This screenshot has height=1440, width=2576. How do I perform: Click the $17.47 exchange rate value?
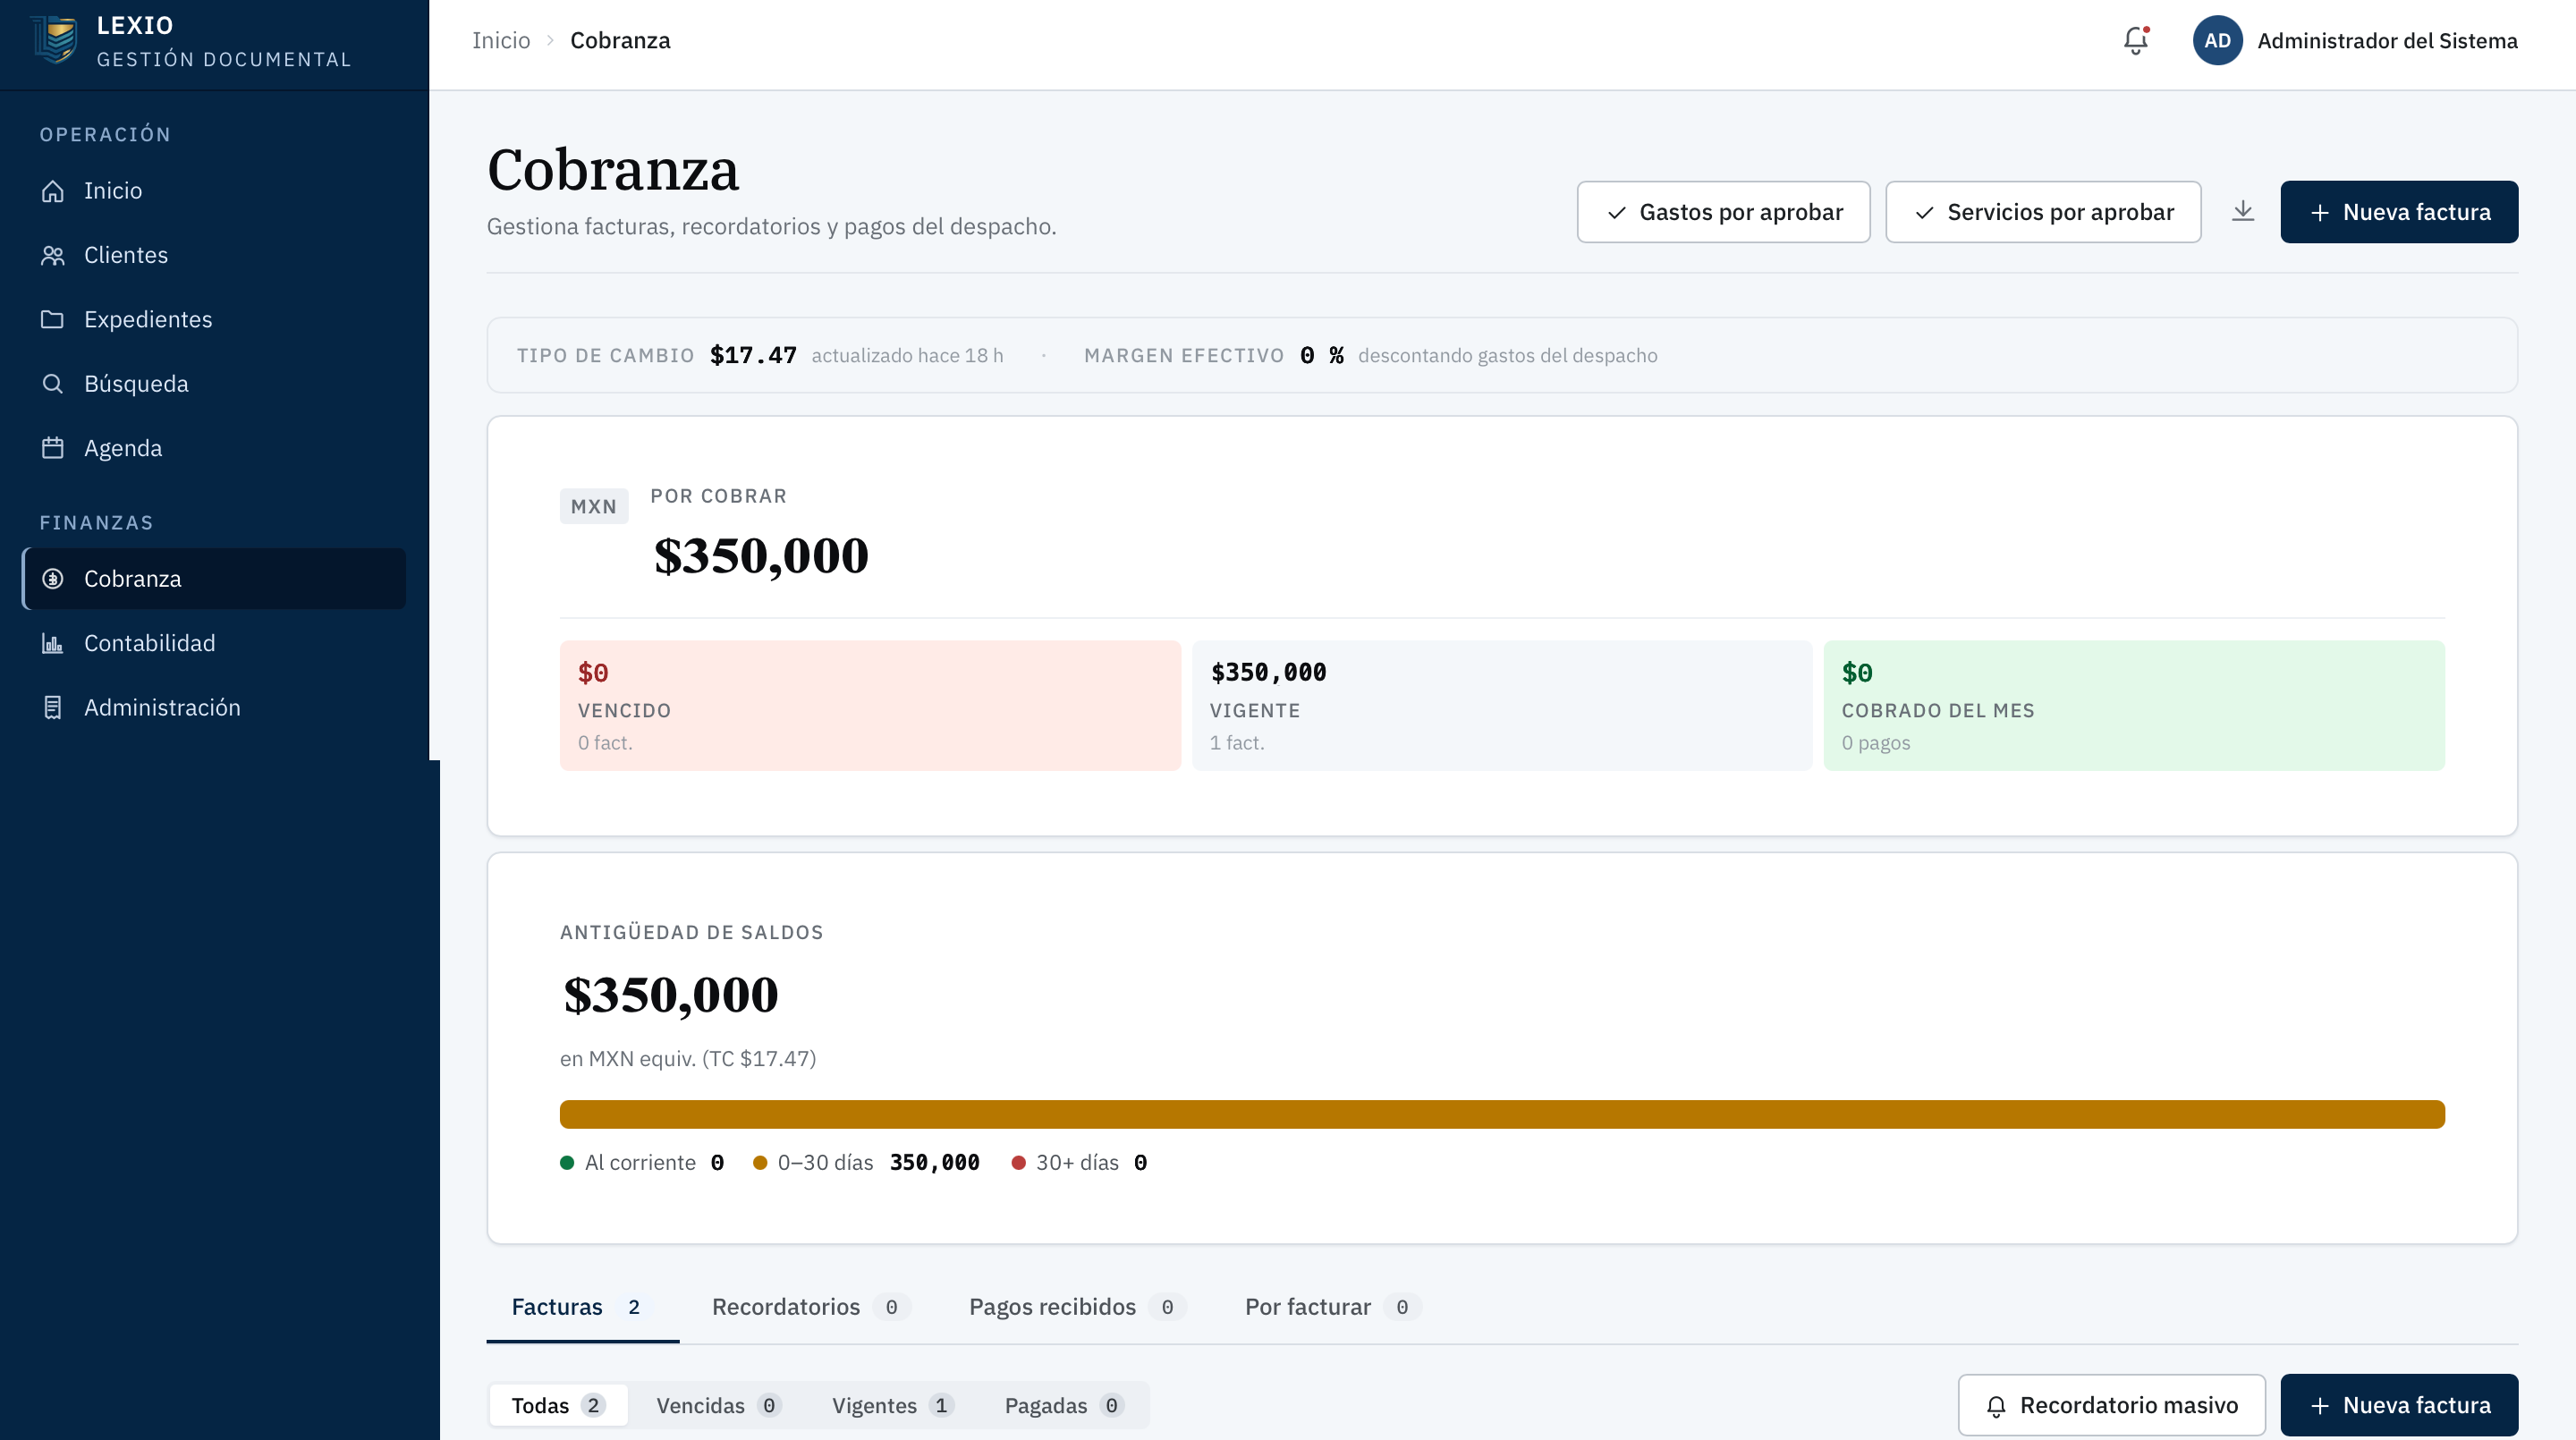[x=753, y=355]
